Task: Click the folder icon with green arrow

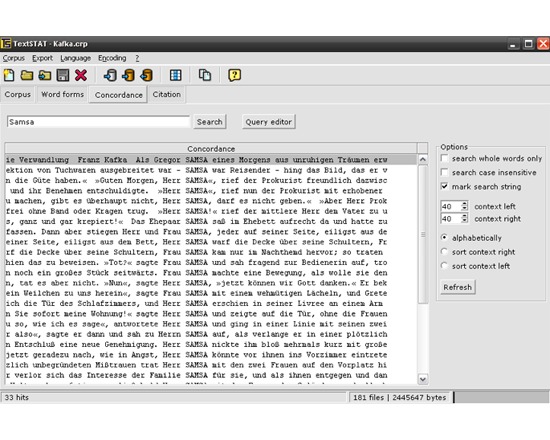Action: click(x=45, y=75)
